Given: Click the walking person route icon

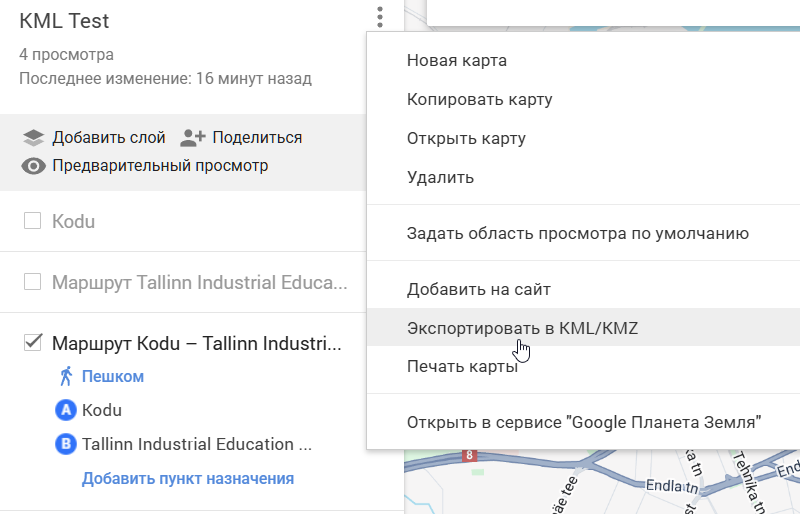Looking at the screenshot, I should 66,376.
